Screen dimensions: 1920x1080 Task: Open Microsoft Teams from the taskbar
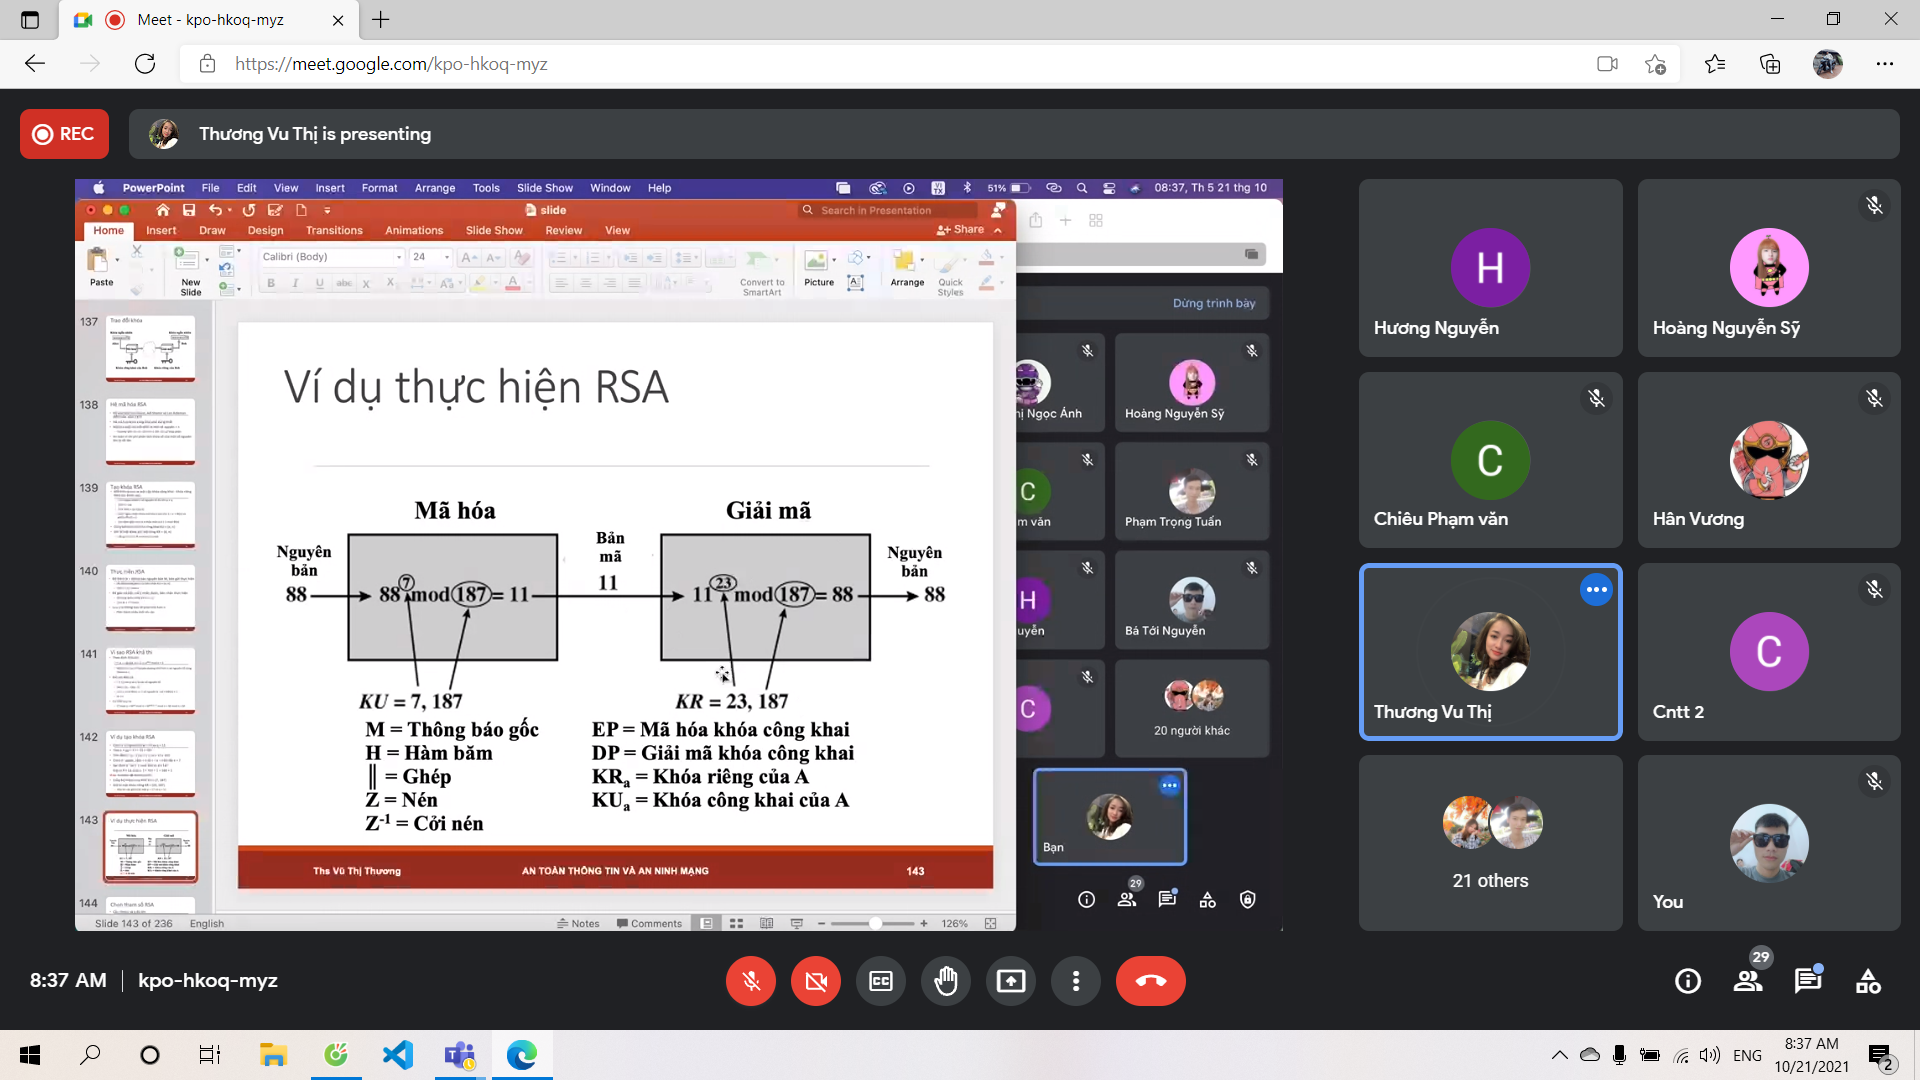click(x=459, y=1055)
